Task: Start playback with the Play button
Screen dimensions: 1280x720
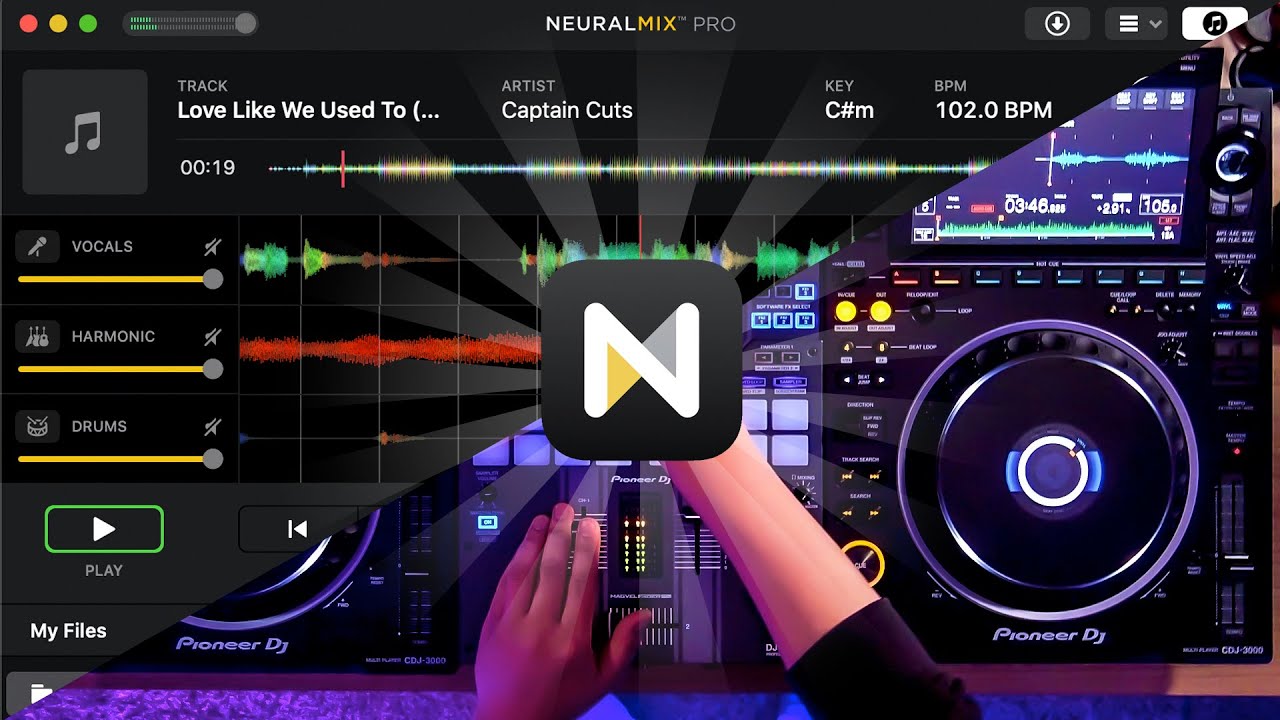Action: [x=104, y=529]
